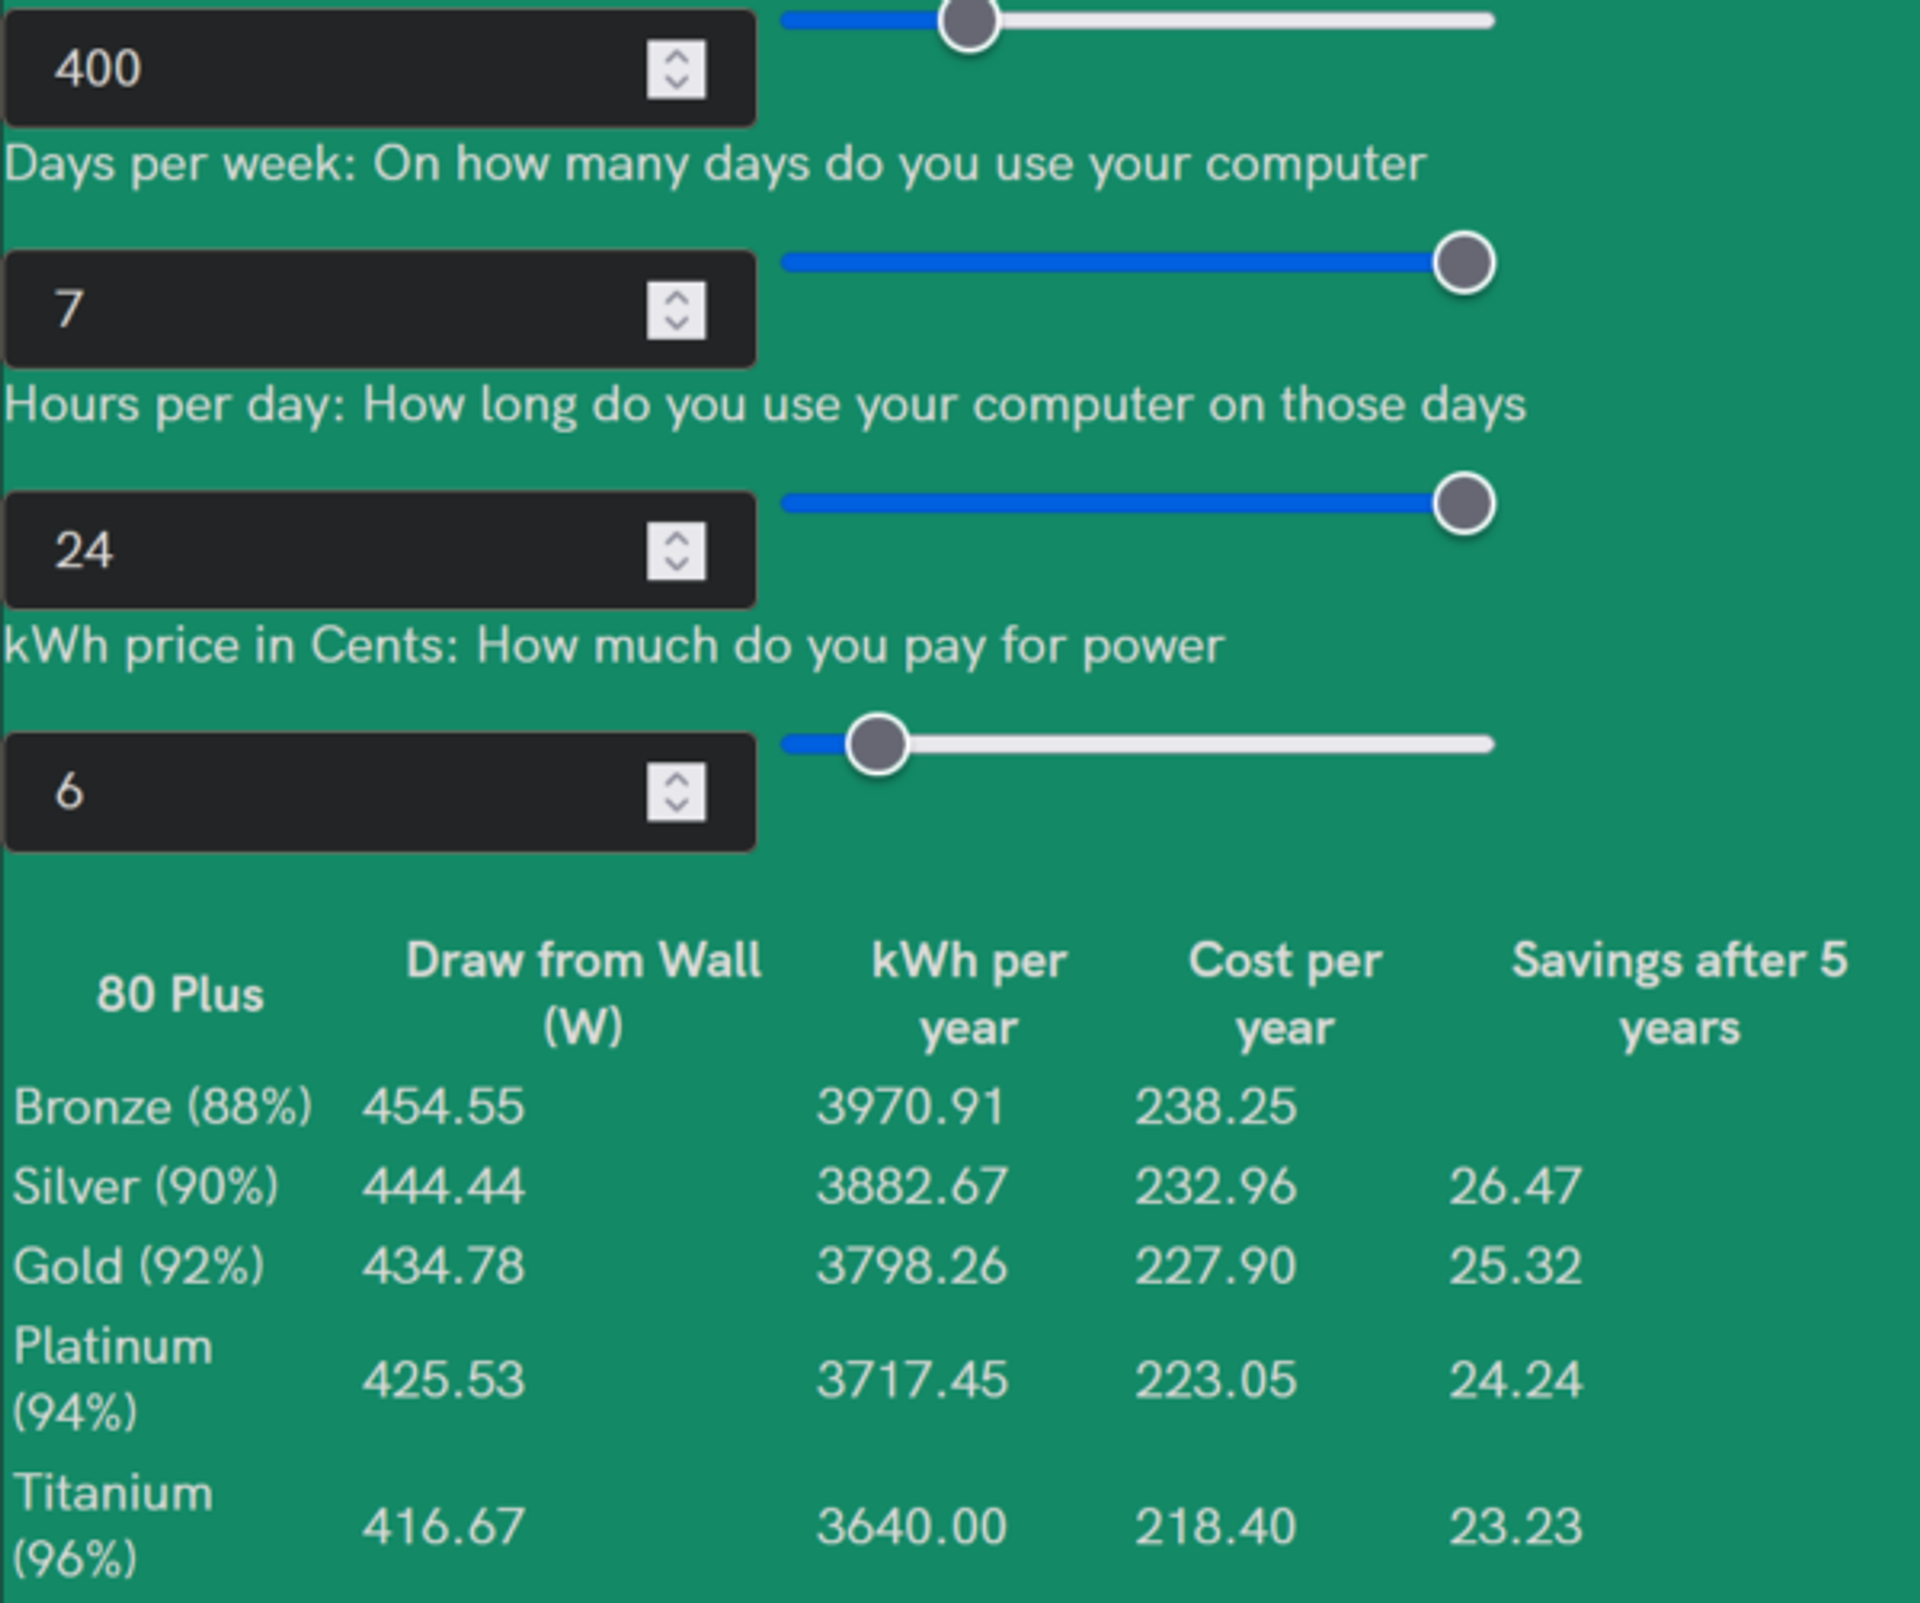Click the Titanium kWh value 3640.00

[911, 1527]
